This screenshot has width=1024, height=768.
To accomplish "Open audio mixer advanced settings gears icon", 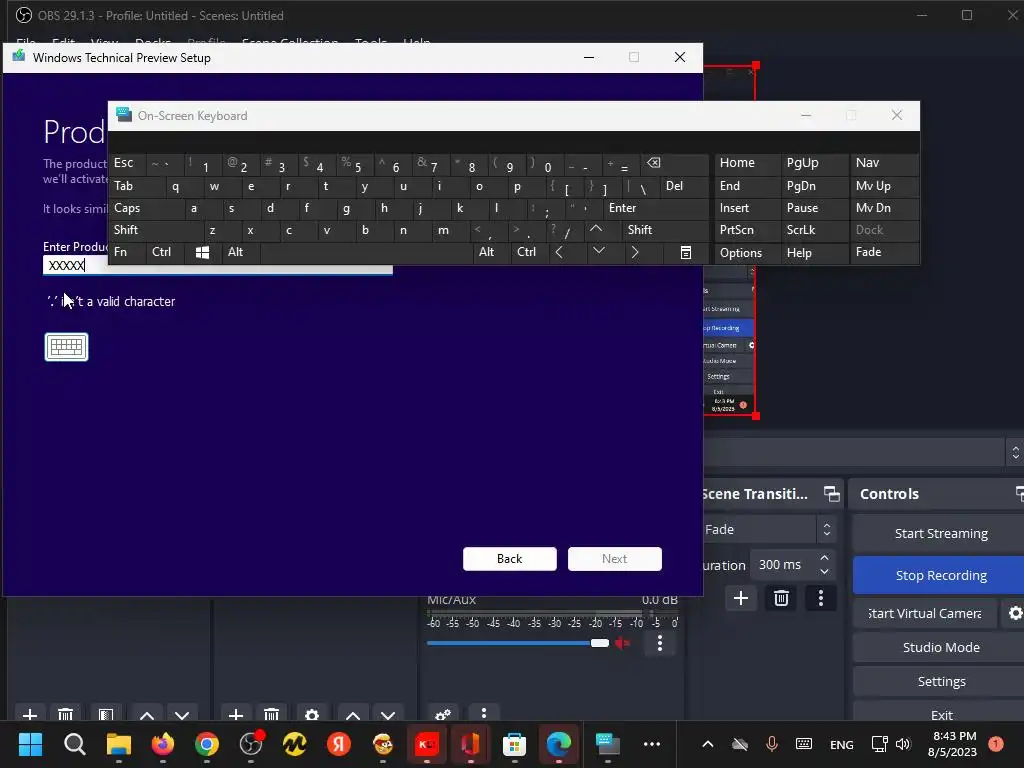I will pyautogui.click(x=443, y=714).
